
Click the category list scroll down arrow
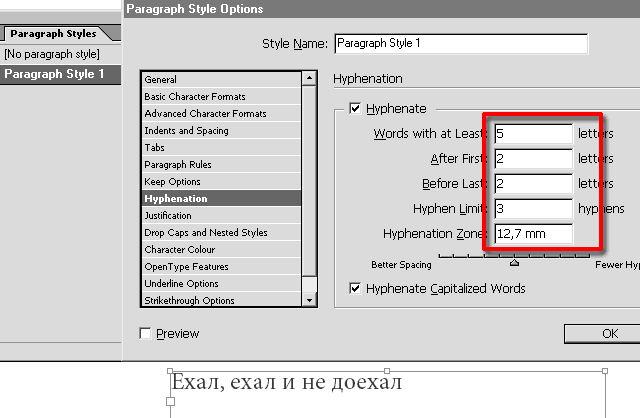point(309,300)
